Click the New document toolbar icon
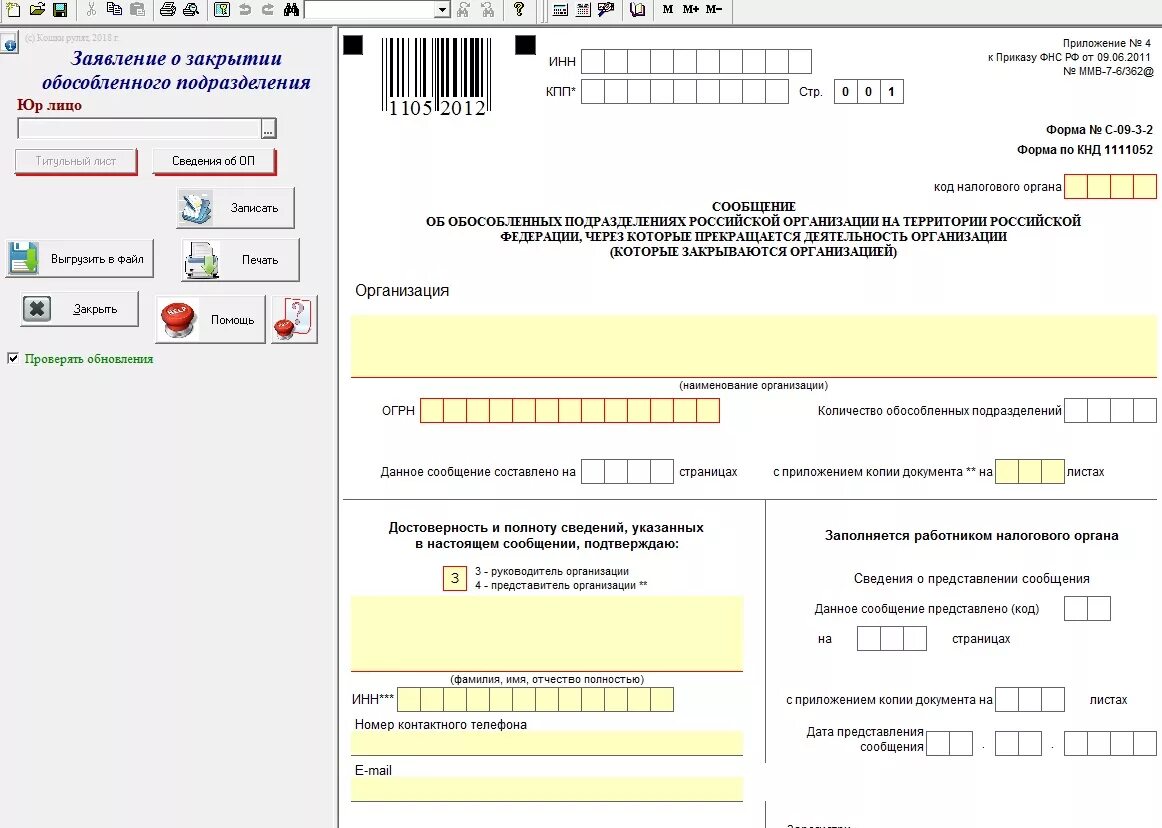This screenshot has width=1162, height=828. [x=13, y=9]
